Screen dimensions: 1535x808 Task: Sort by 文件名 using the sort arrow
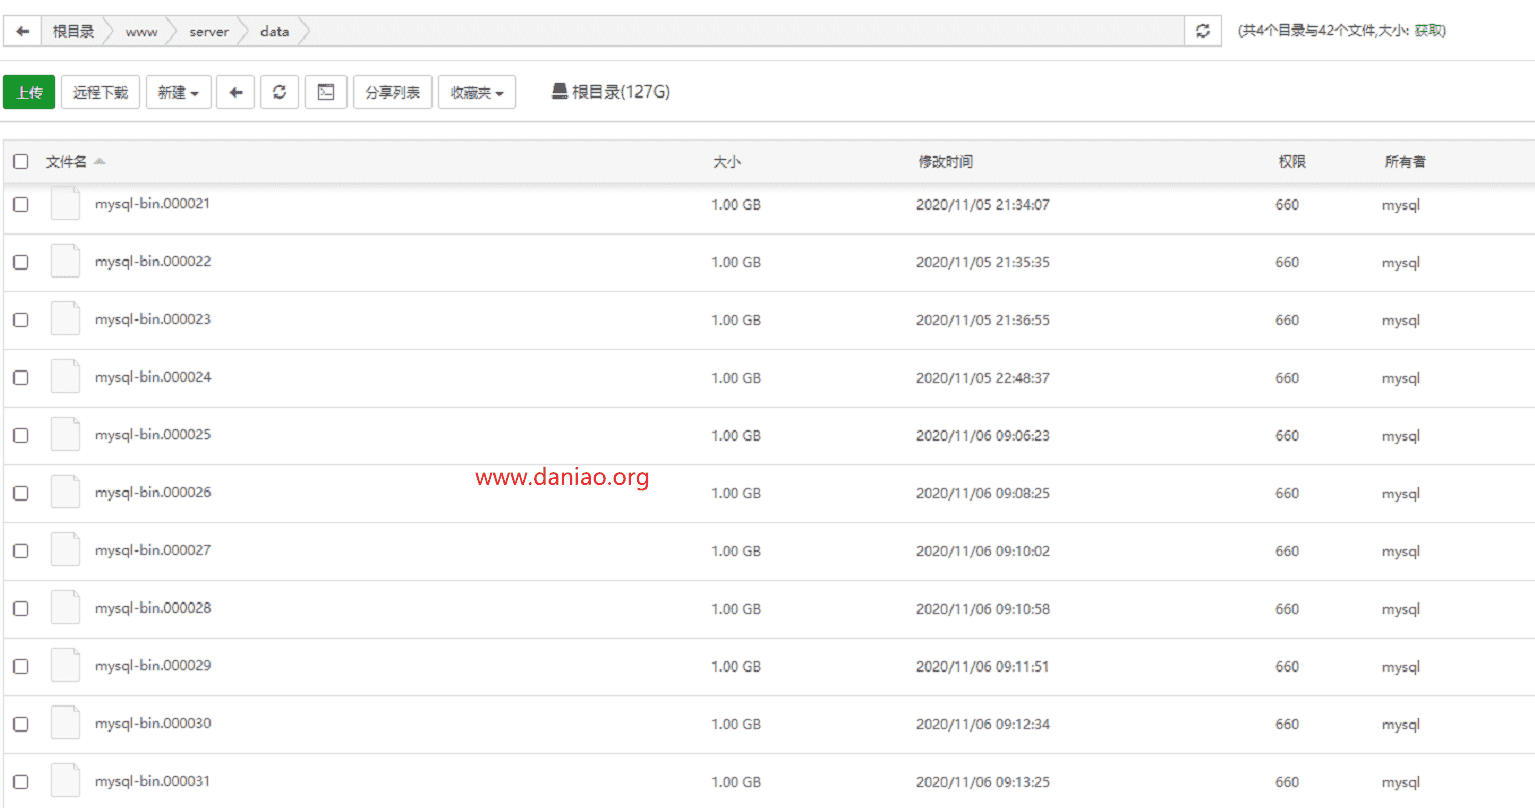click(99, 161)
